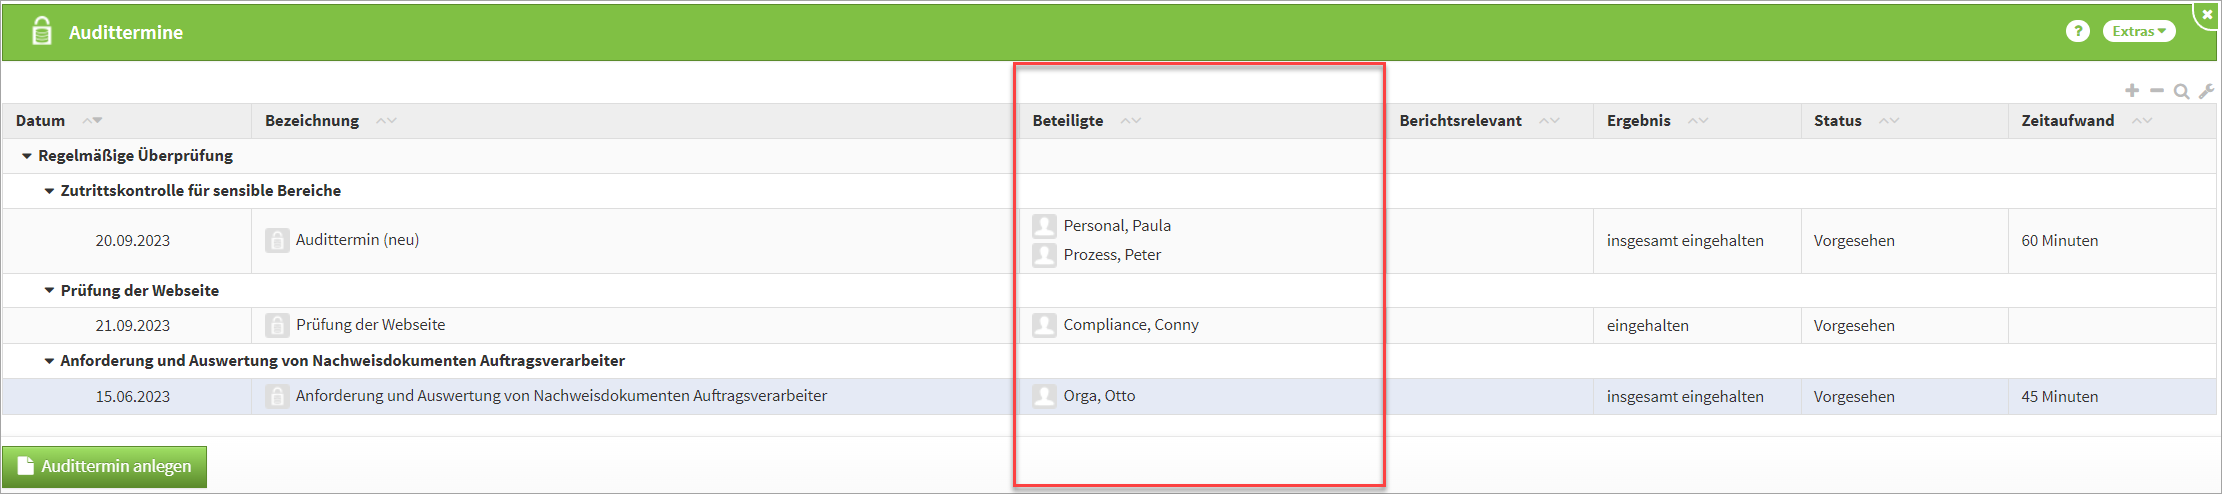Click avatar icon next to Orga, Otto
This screenshot has width=2222, height=494.
click(x=1044, y=396)
